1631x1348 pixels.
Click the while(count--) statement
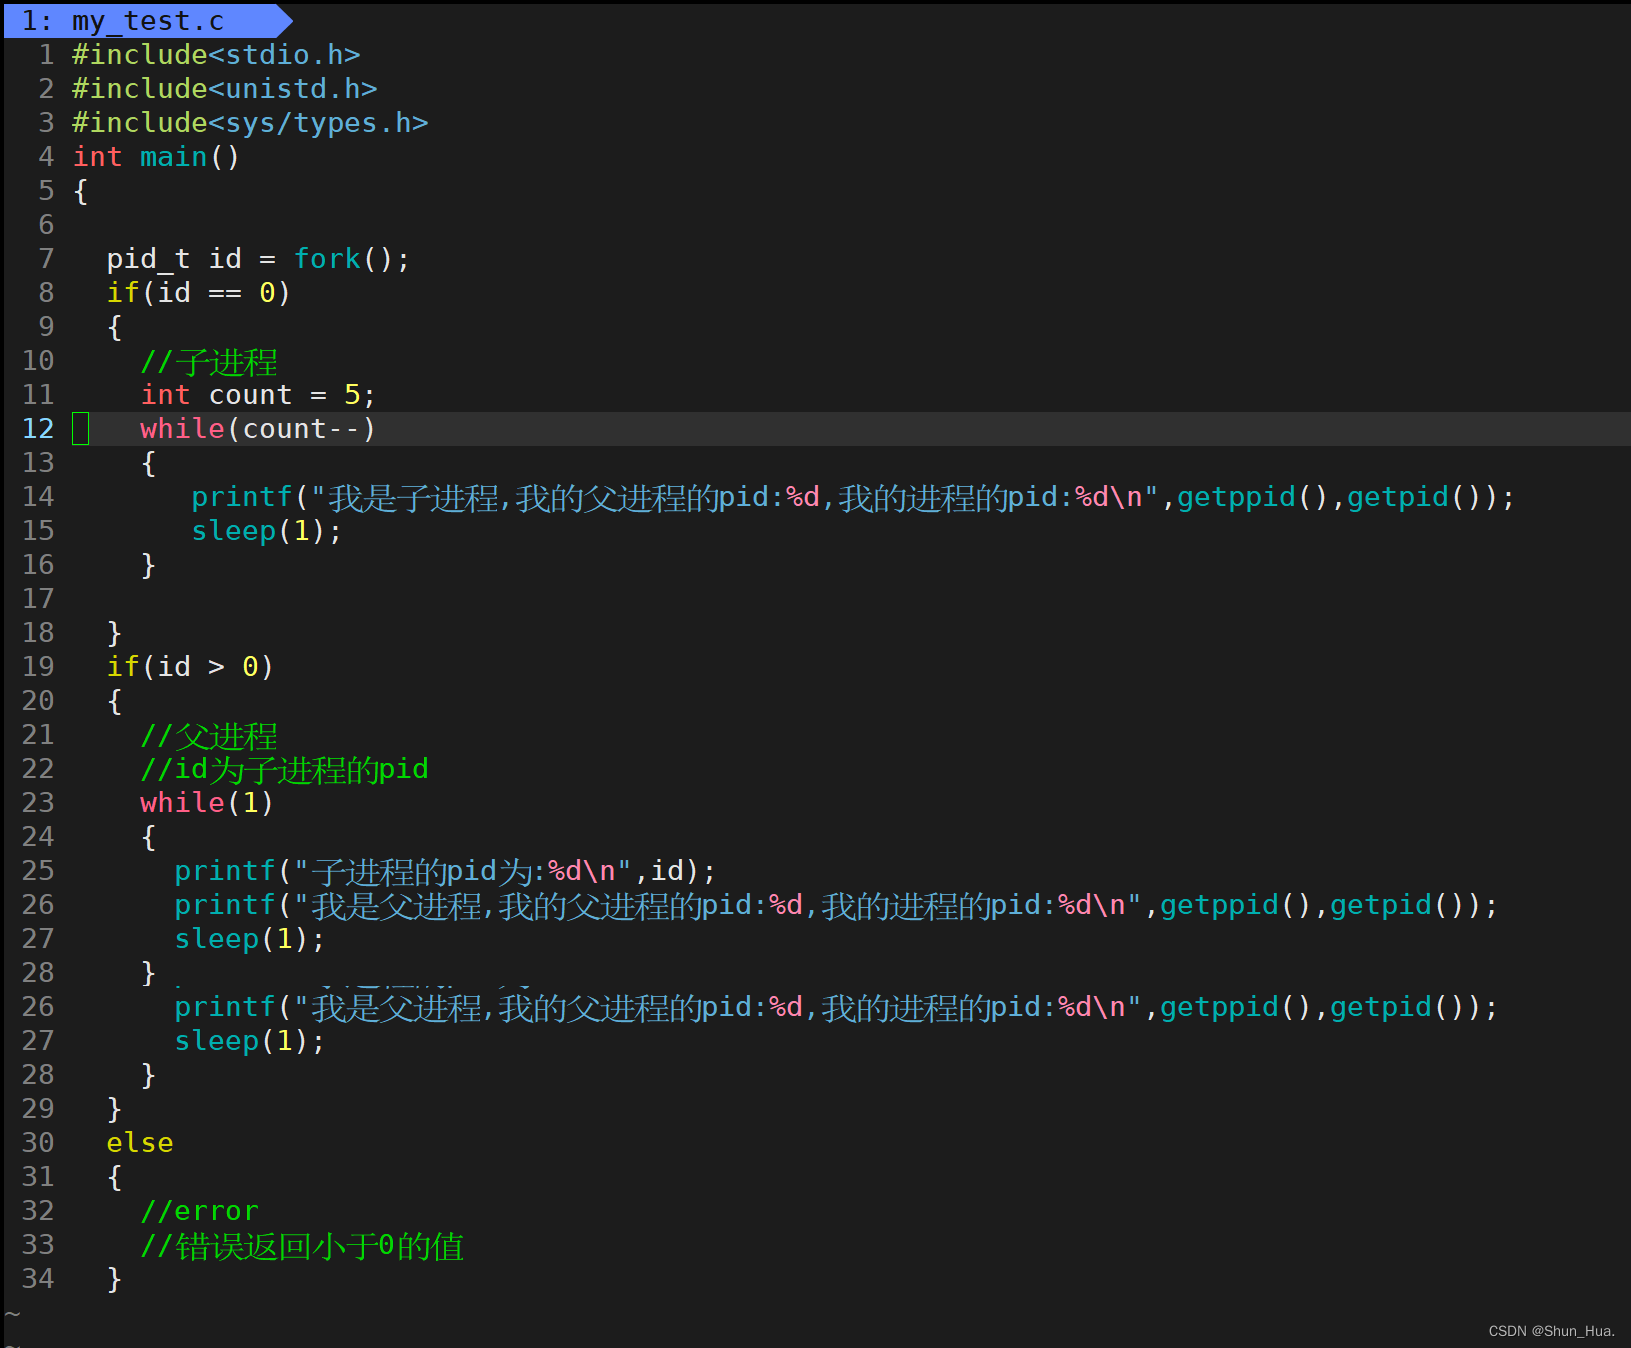point(258,429)
